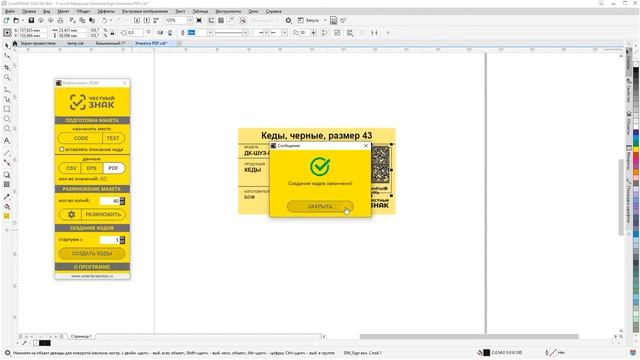The height and width of the screenshot is (360, 640).
Task: Select the Polygon tool in the toolbox
Action: pos(7,129)
